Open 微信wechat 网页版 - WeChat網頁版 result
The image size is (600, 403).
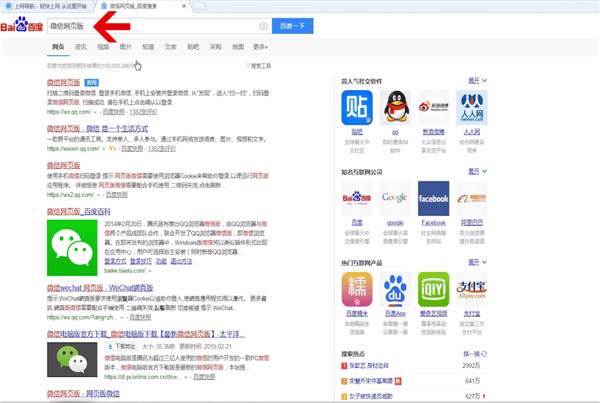pos(100,288)
